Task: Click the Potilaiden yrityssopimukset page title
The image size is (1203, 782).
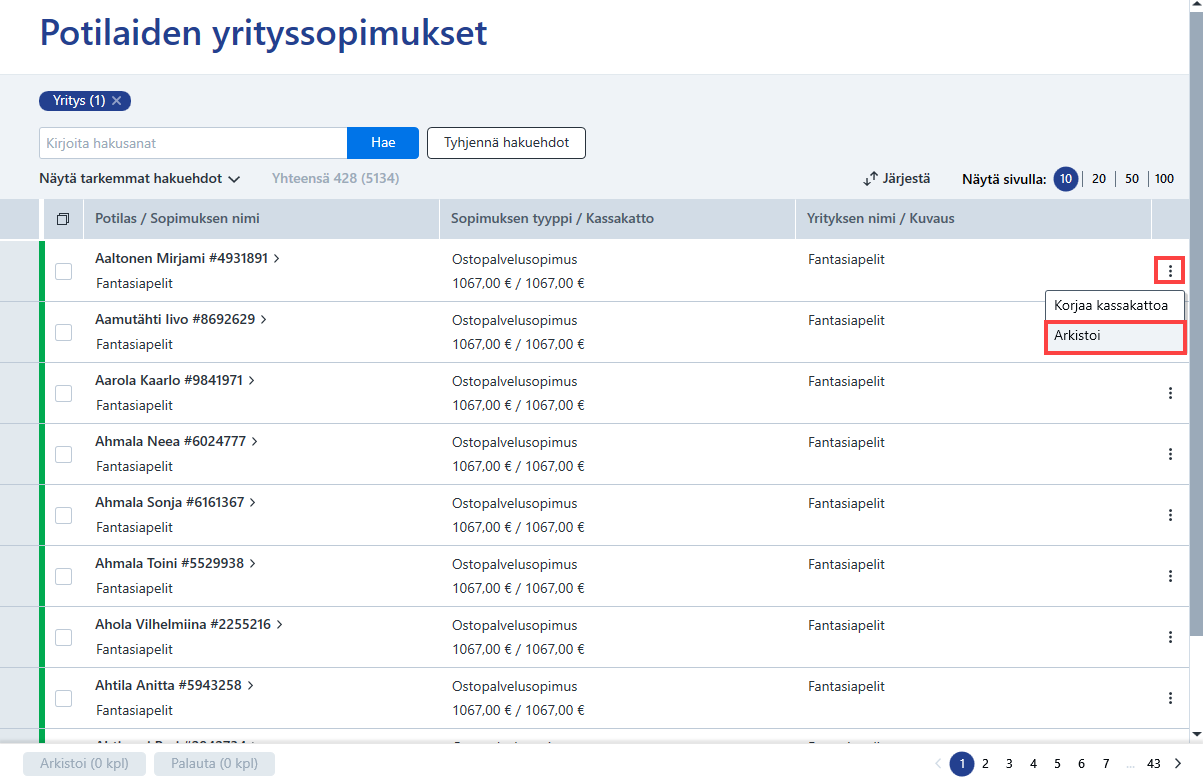Action: tap(263, 33)
